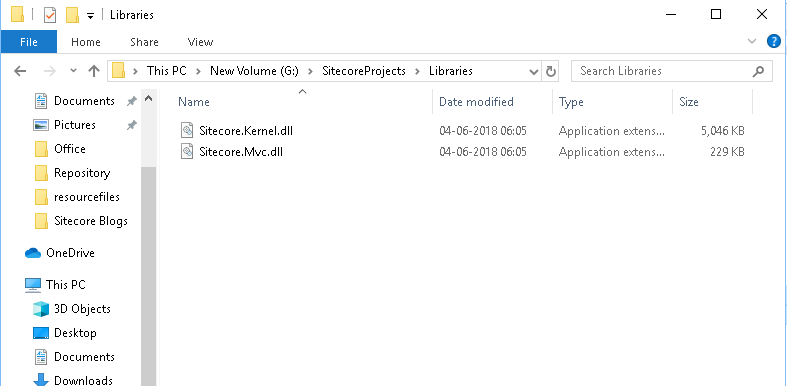Viewport: 787px width, 386px height.
Task: Click the Properties quick access toolbar icon
Action: (x=50, y=15)
